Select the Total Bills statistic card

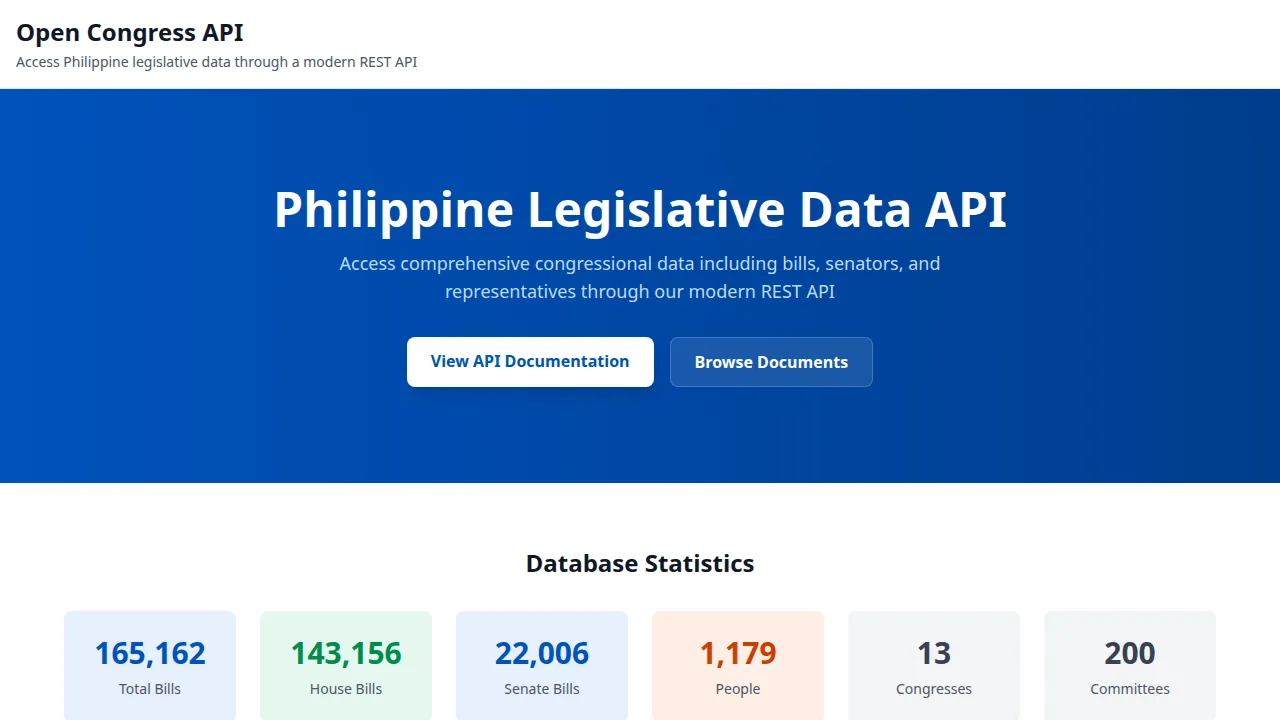(150, 666)
